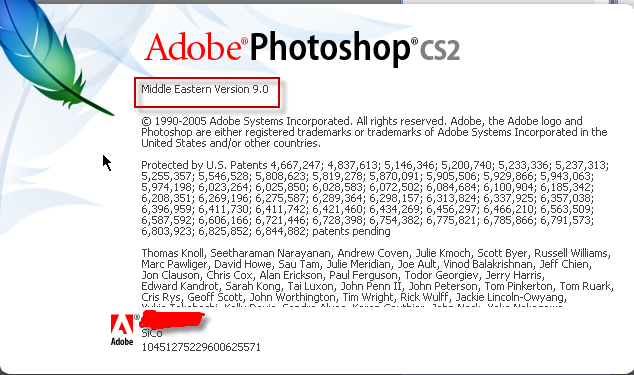This screenshot has height=375, width=634.
Task: Click the red Adobe wordmark in title
Action: coord(192,47)
